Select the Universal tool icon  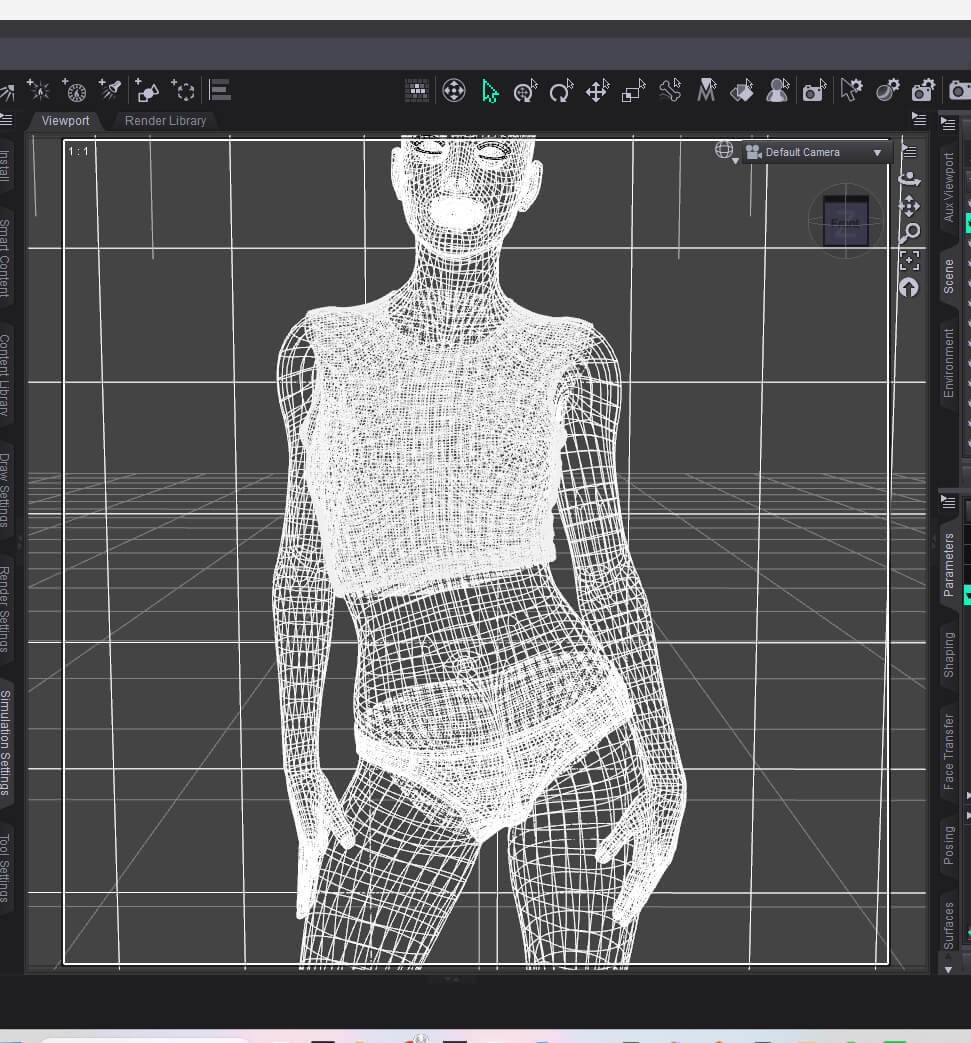pos(525,90)
